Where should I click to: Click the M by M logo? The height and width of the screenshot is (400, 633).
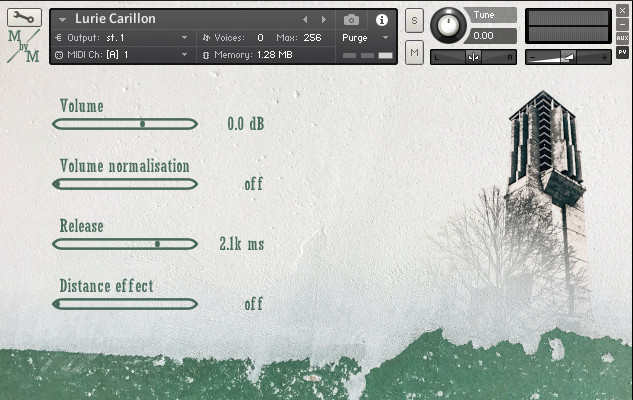tap(23, 45)
